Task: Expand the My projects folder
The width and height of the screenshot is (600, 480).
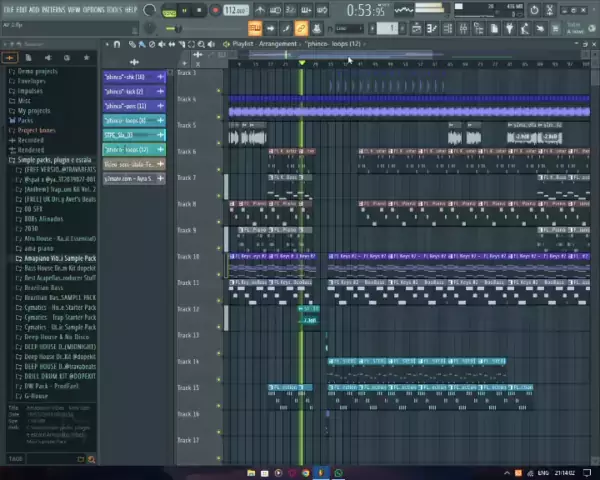Action: coord(34,110)
